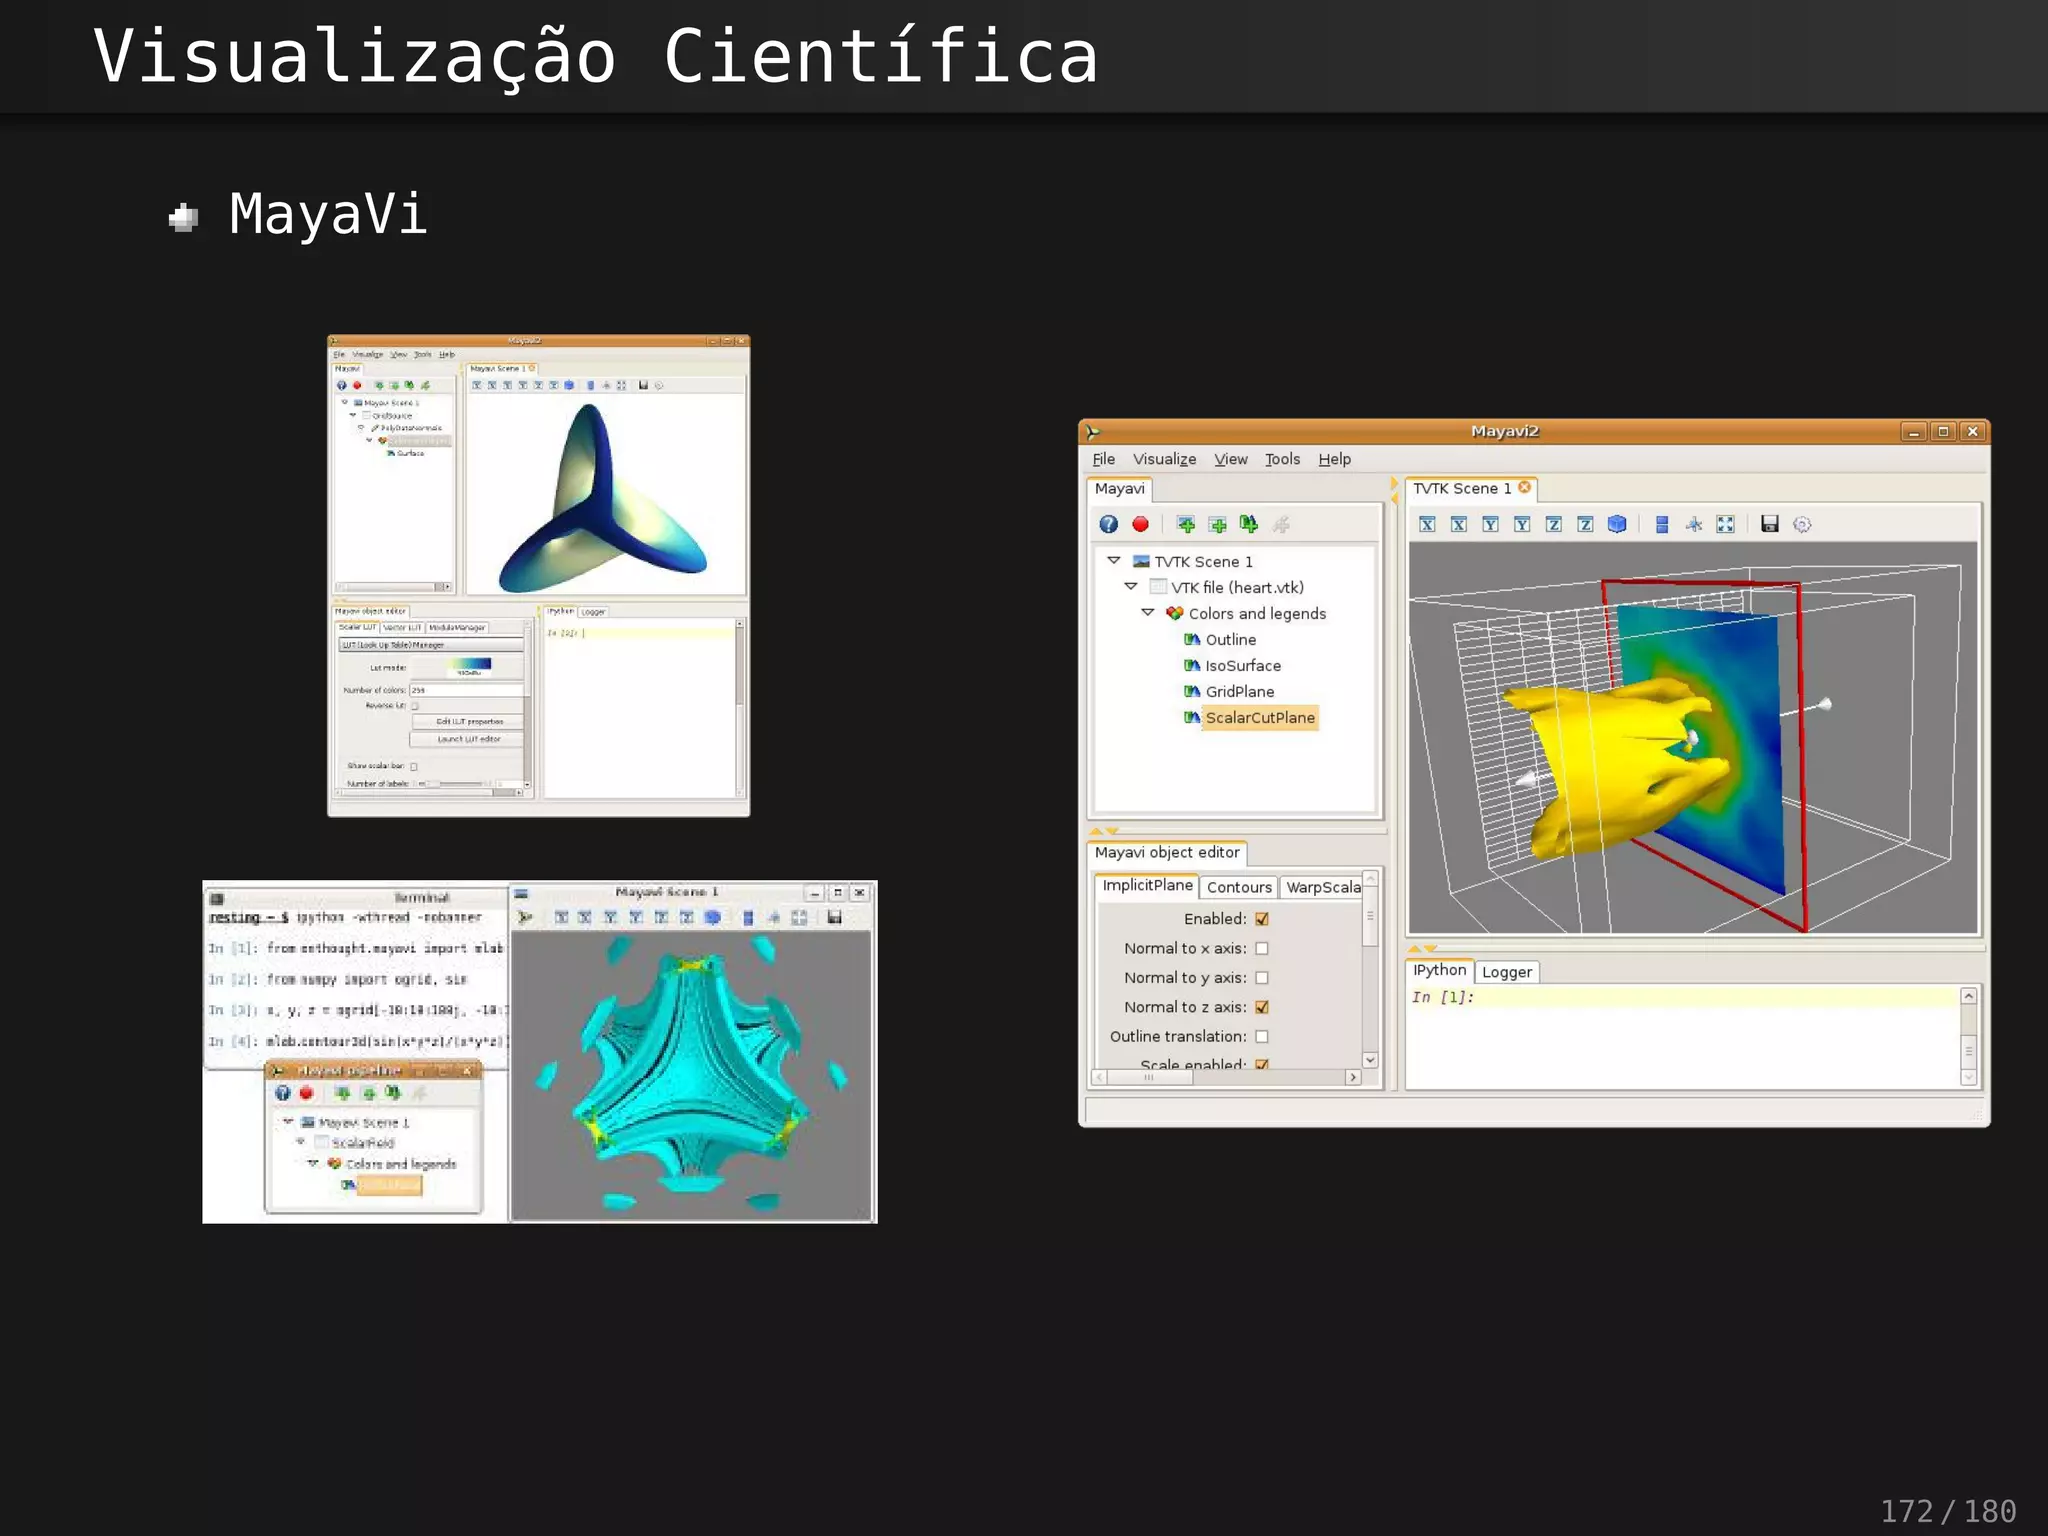Click orange splitter arrows above Mayavi object editor
The height and width of the screenshot is (1536, 2048).
pos(1104,831)
